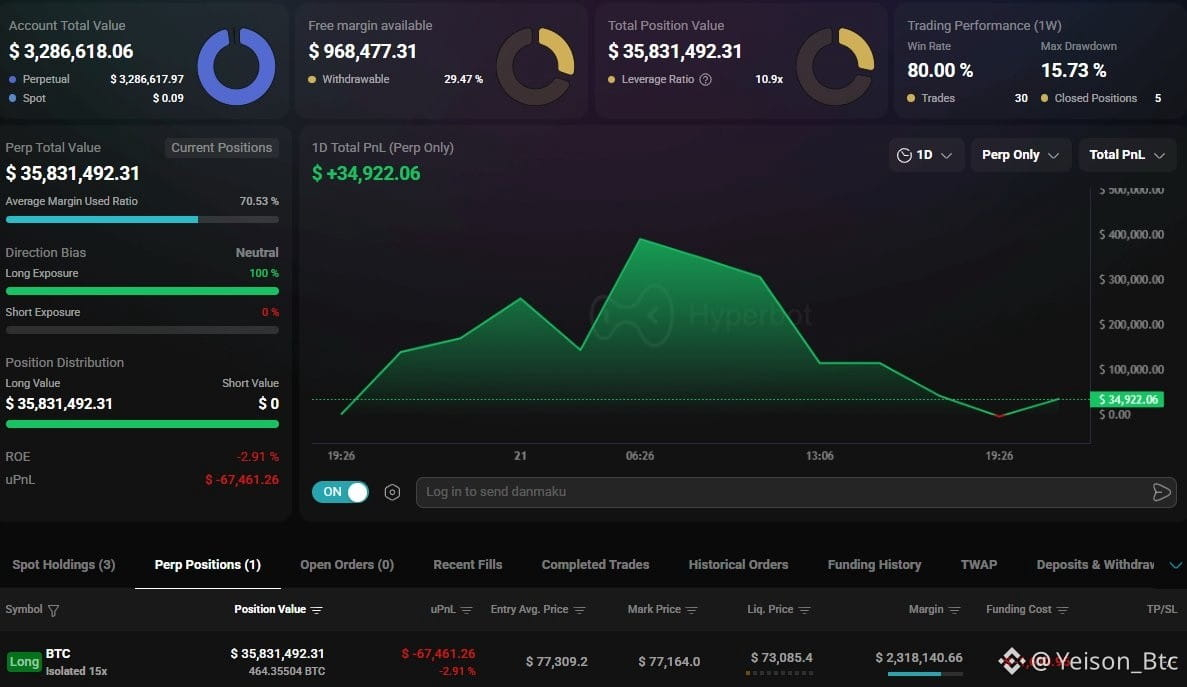Sort by Mark Price column icon
This screenshot has width=1187, height=687.
point(691,610)
